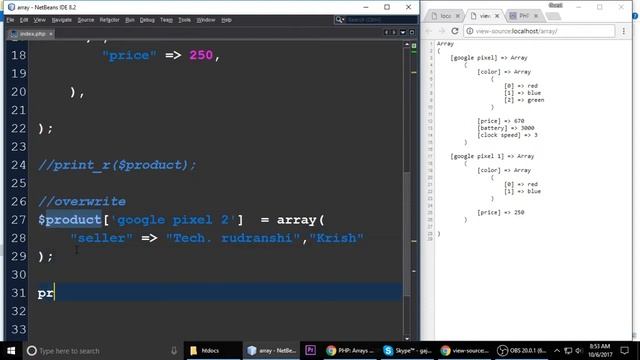Click the "price" key on line 18
The image size is (640, 360).
click(x=129, y=55)
